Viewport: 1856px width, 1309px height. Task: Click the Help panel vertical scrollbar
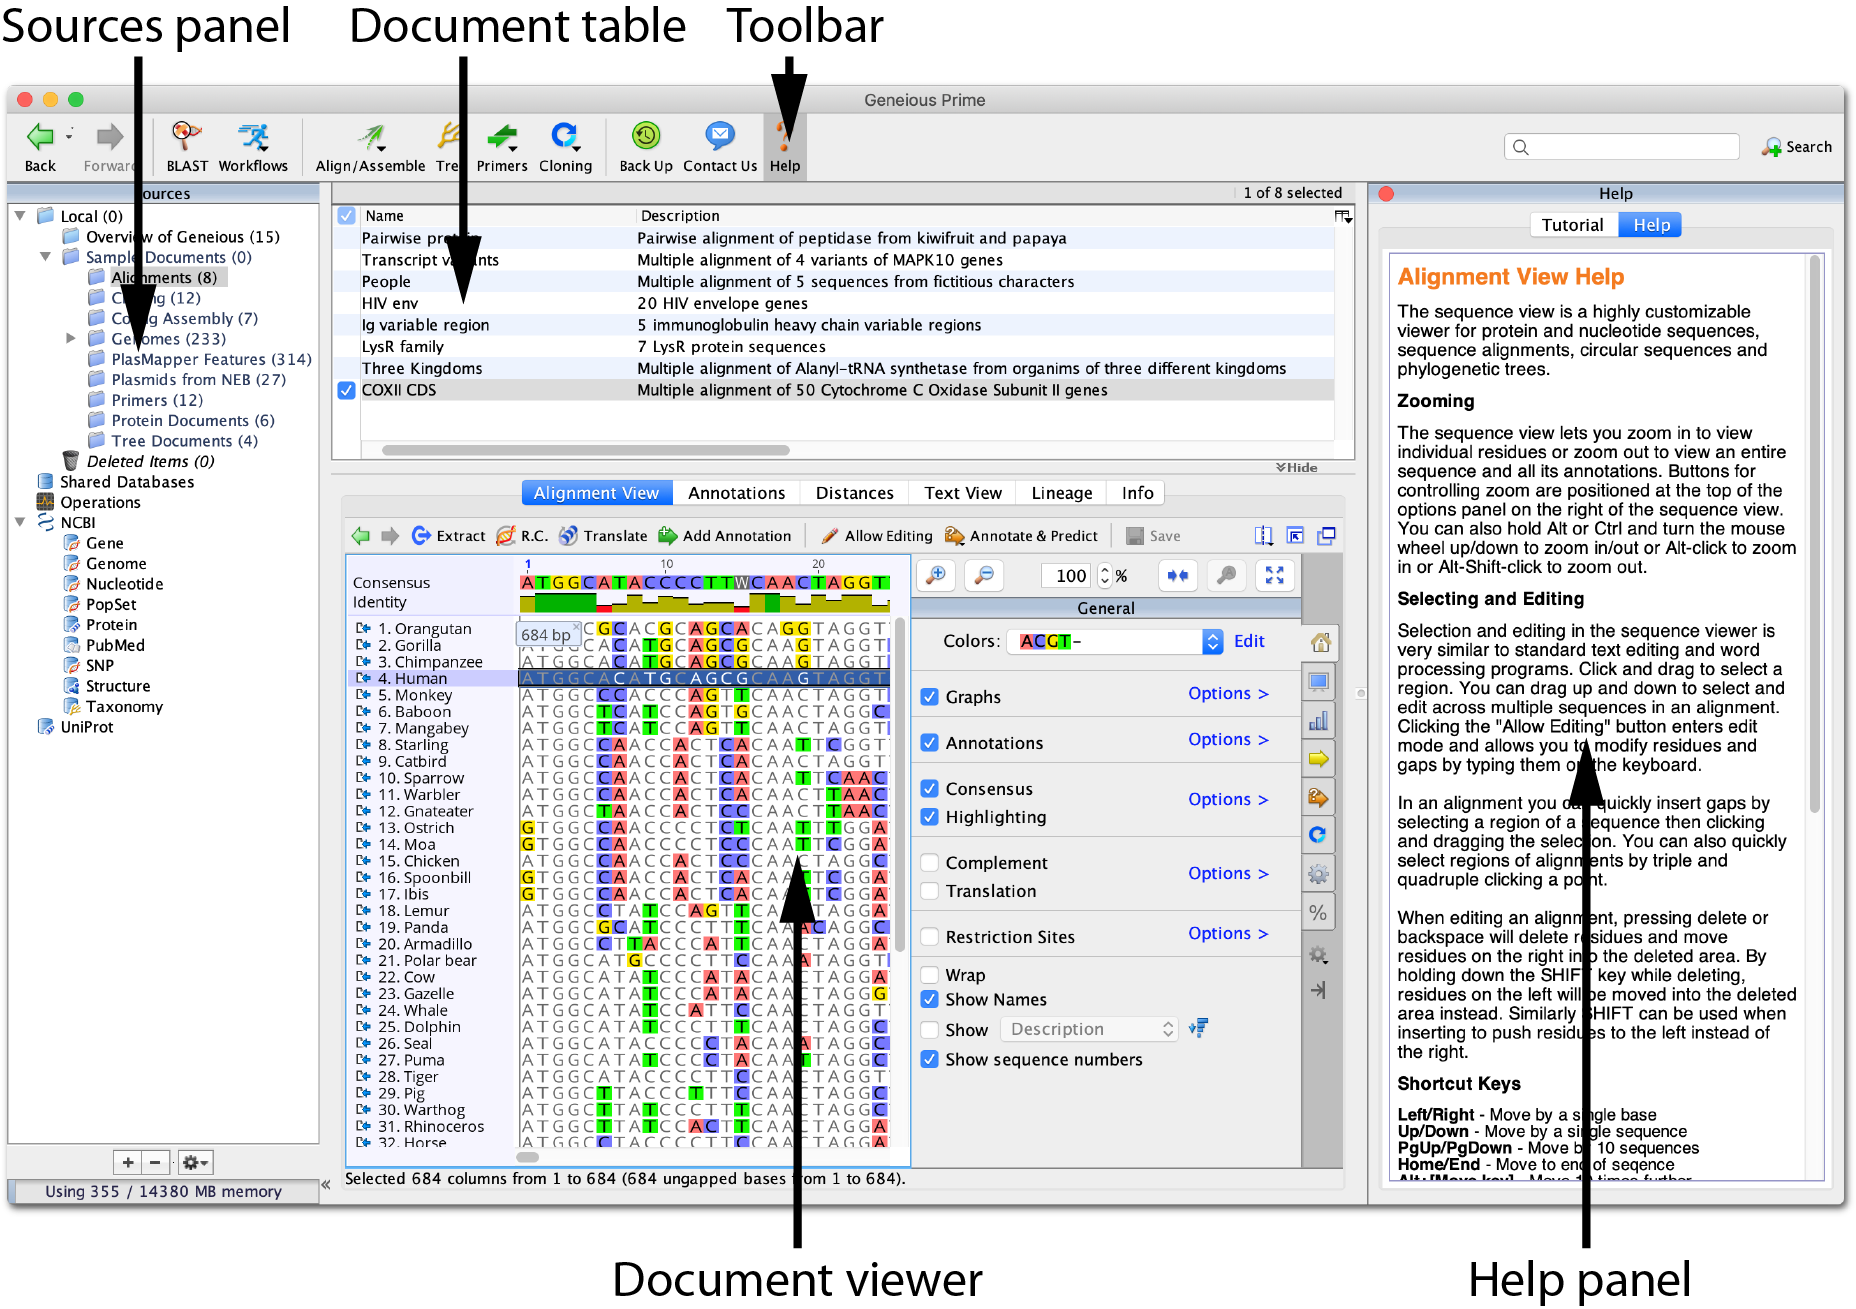point(1815,533)
